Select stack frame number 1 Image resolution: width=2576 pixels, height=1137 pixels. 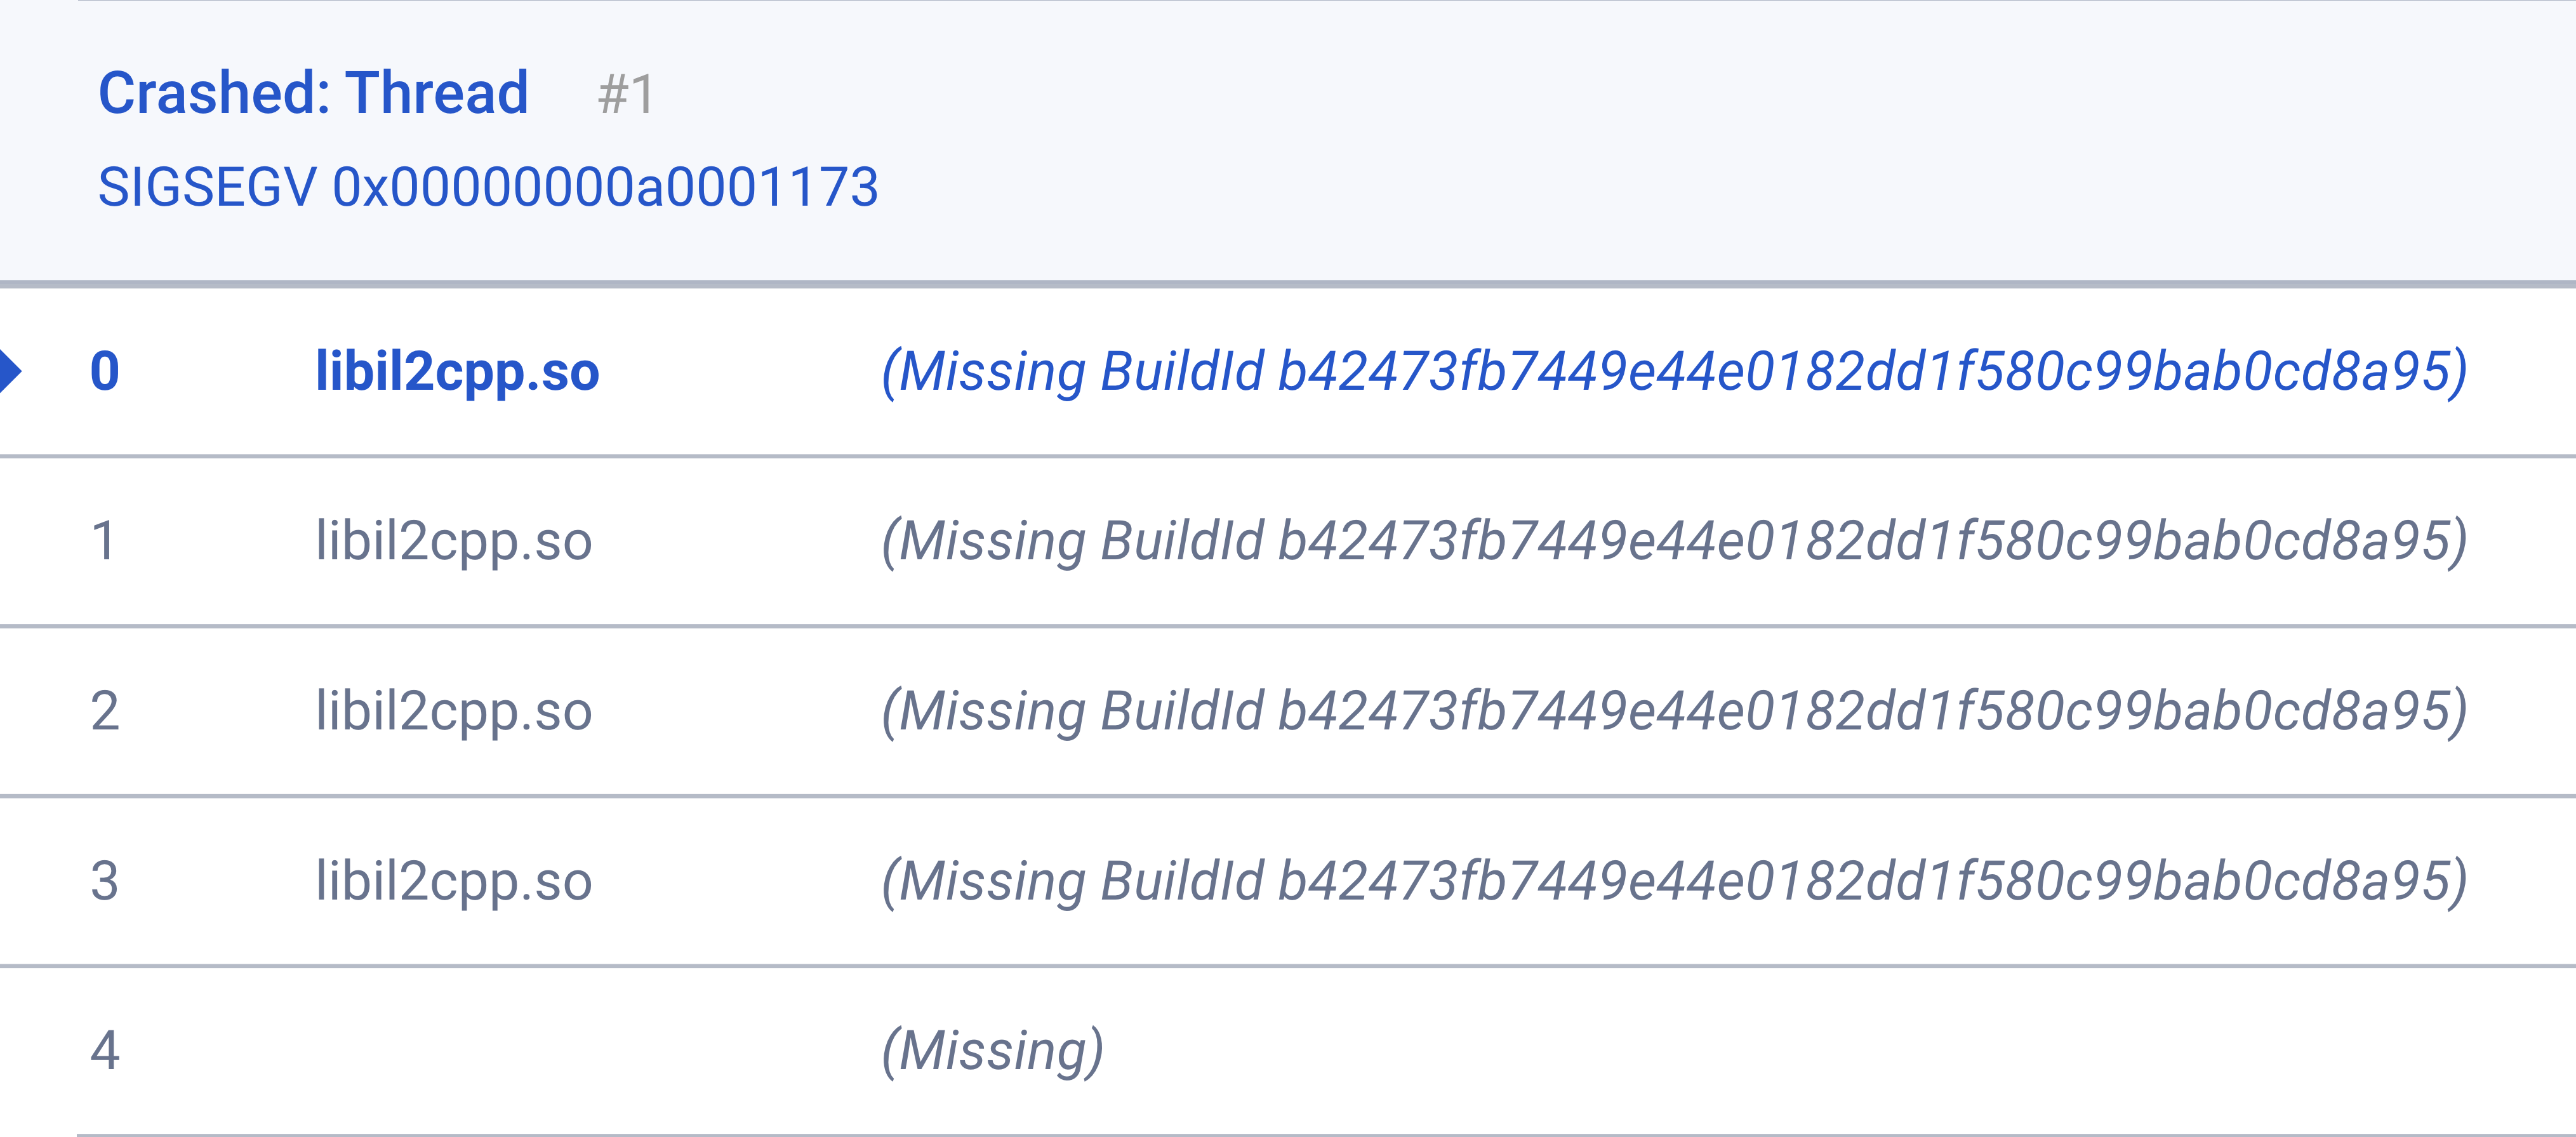(x=104, y=541)
